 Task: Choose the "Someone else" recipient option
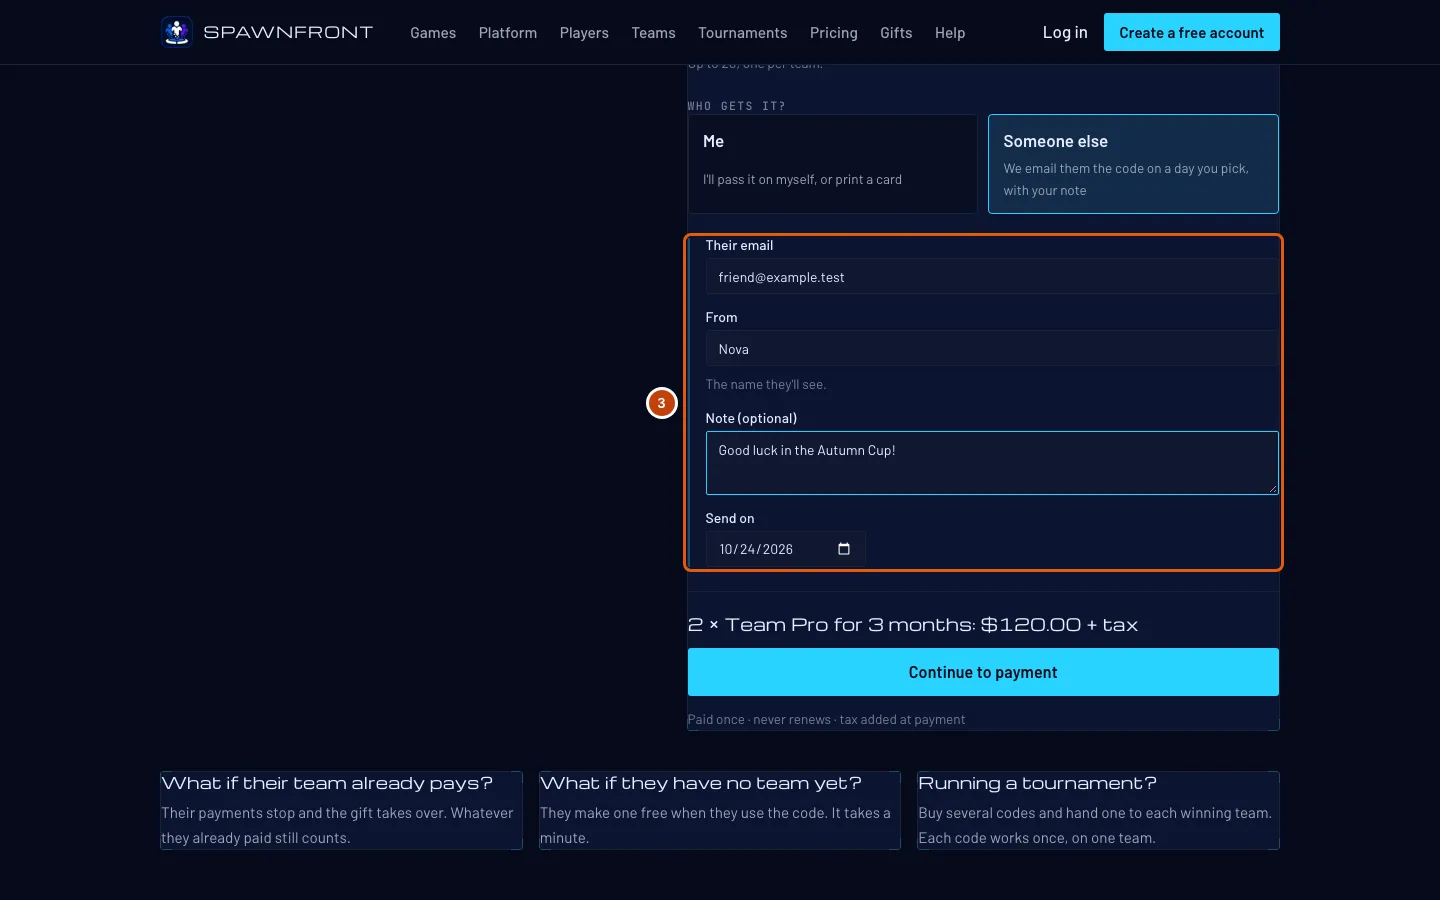[1133, 164]
